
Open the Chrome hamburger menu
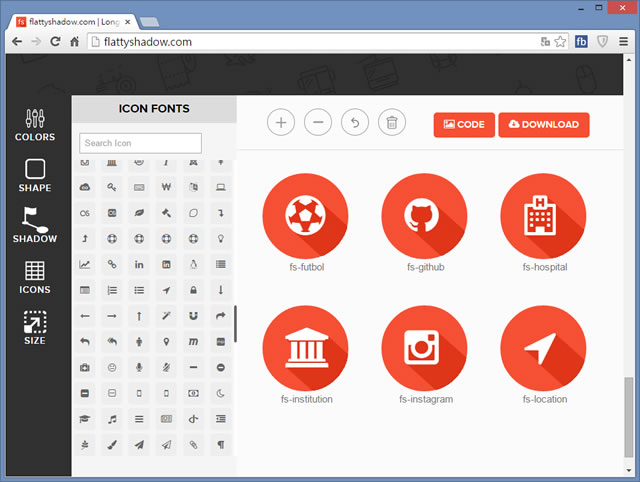coord(624,42)
